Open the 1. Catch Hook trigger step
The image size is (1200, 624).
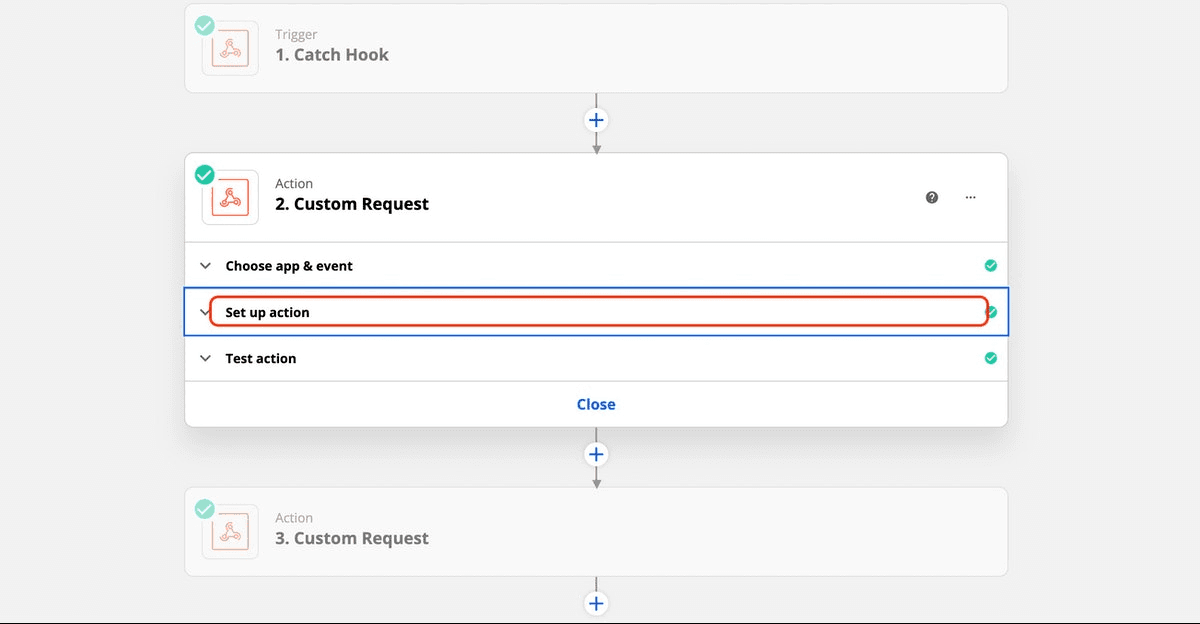(x=596, y=48)
